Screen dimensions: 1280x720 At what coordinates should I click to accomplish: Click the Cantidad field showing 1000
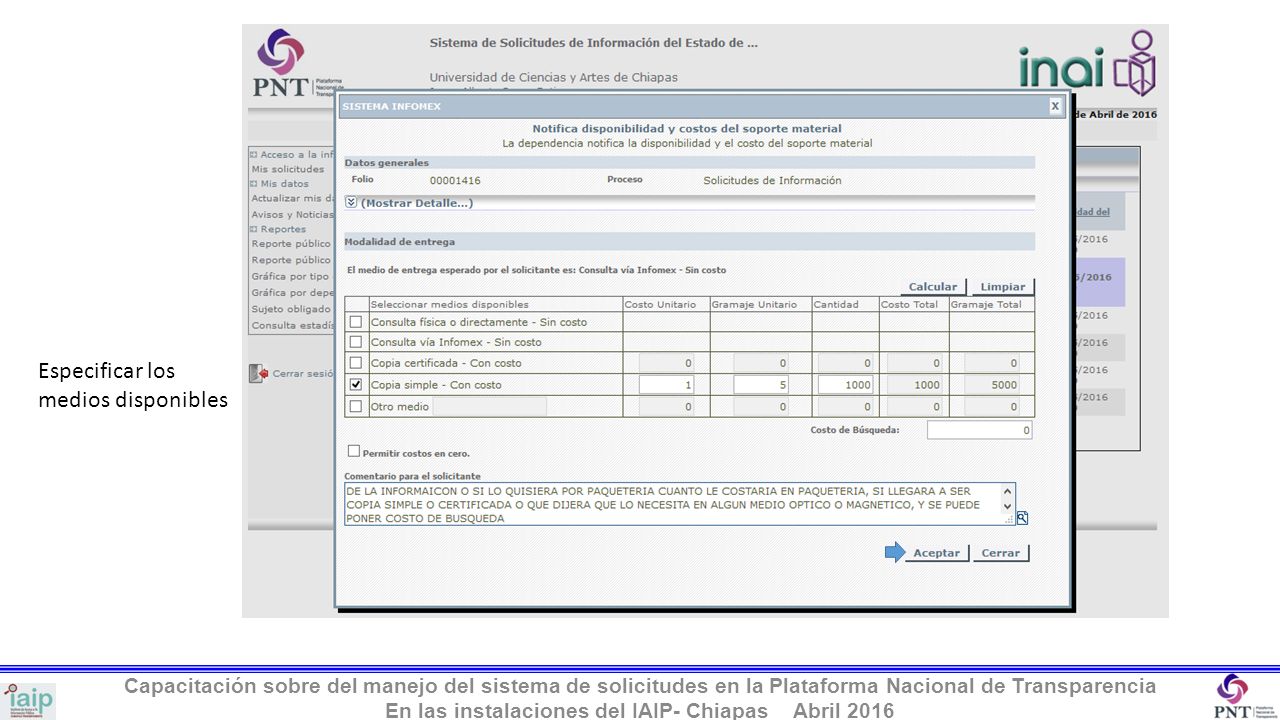(846, 385)
